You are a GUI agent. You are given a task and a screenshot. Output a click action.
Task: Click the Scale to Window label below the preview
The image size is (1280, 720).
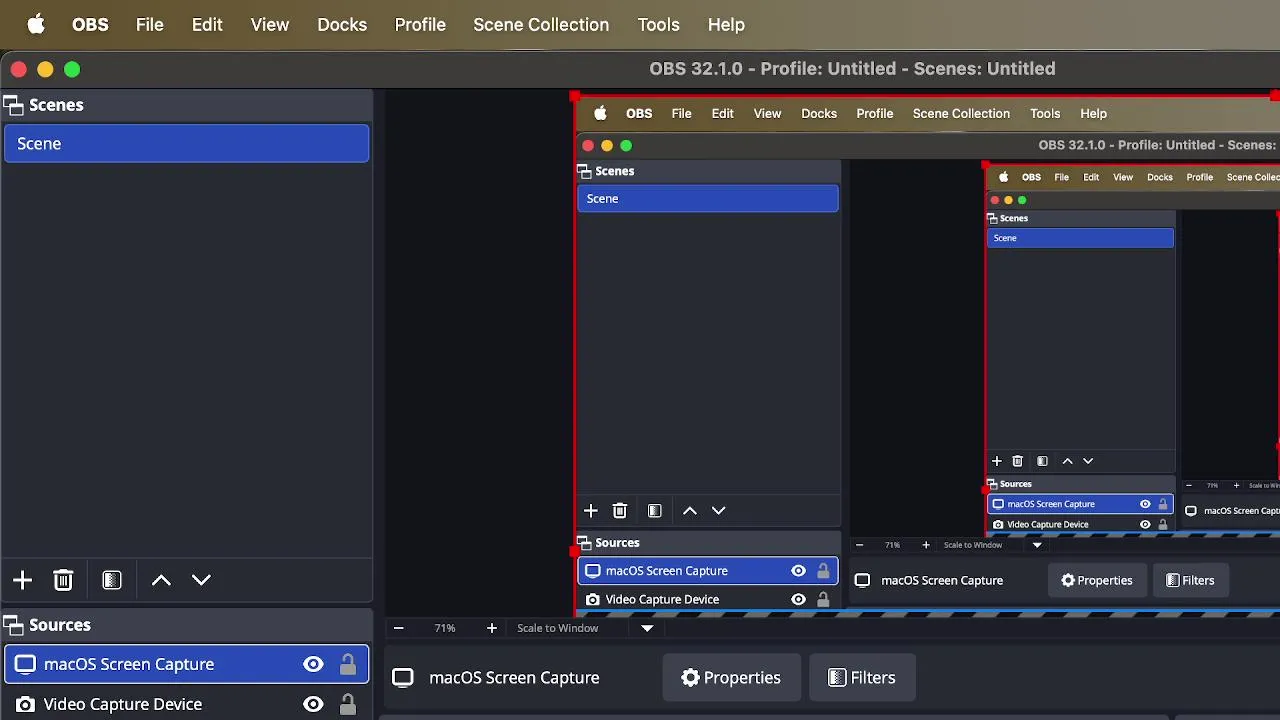pos(558,628)
